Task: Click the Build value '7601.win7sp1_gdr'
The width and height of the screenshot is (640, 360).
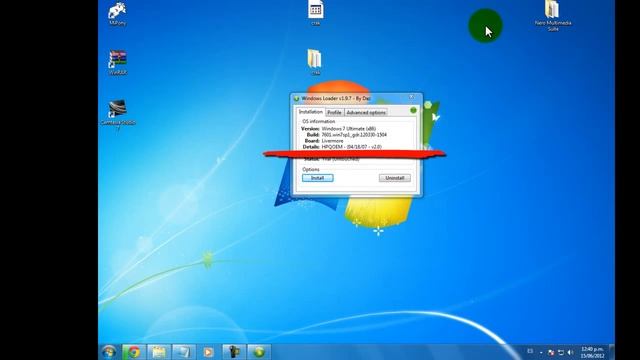Action: click(x=354, y=135)
